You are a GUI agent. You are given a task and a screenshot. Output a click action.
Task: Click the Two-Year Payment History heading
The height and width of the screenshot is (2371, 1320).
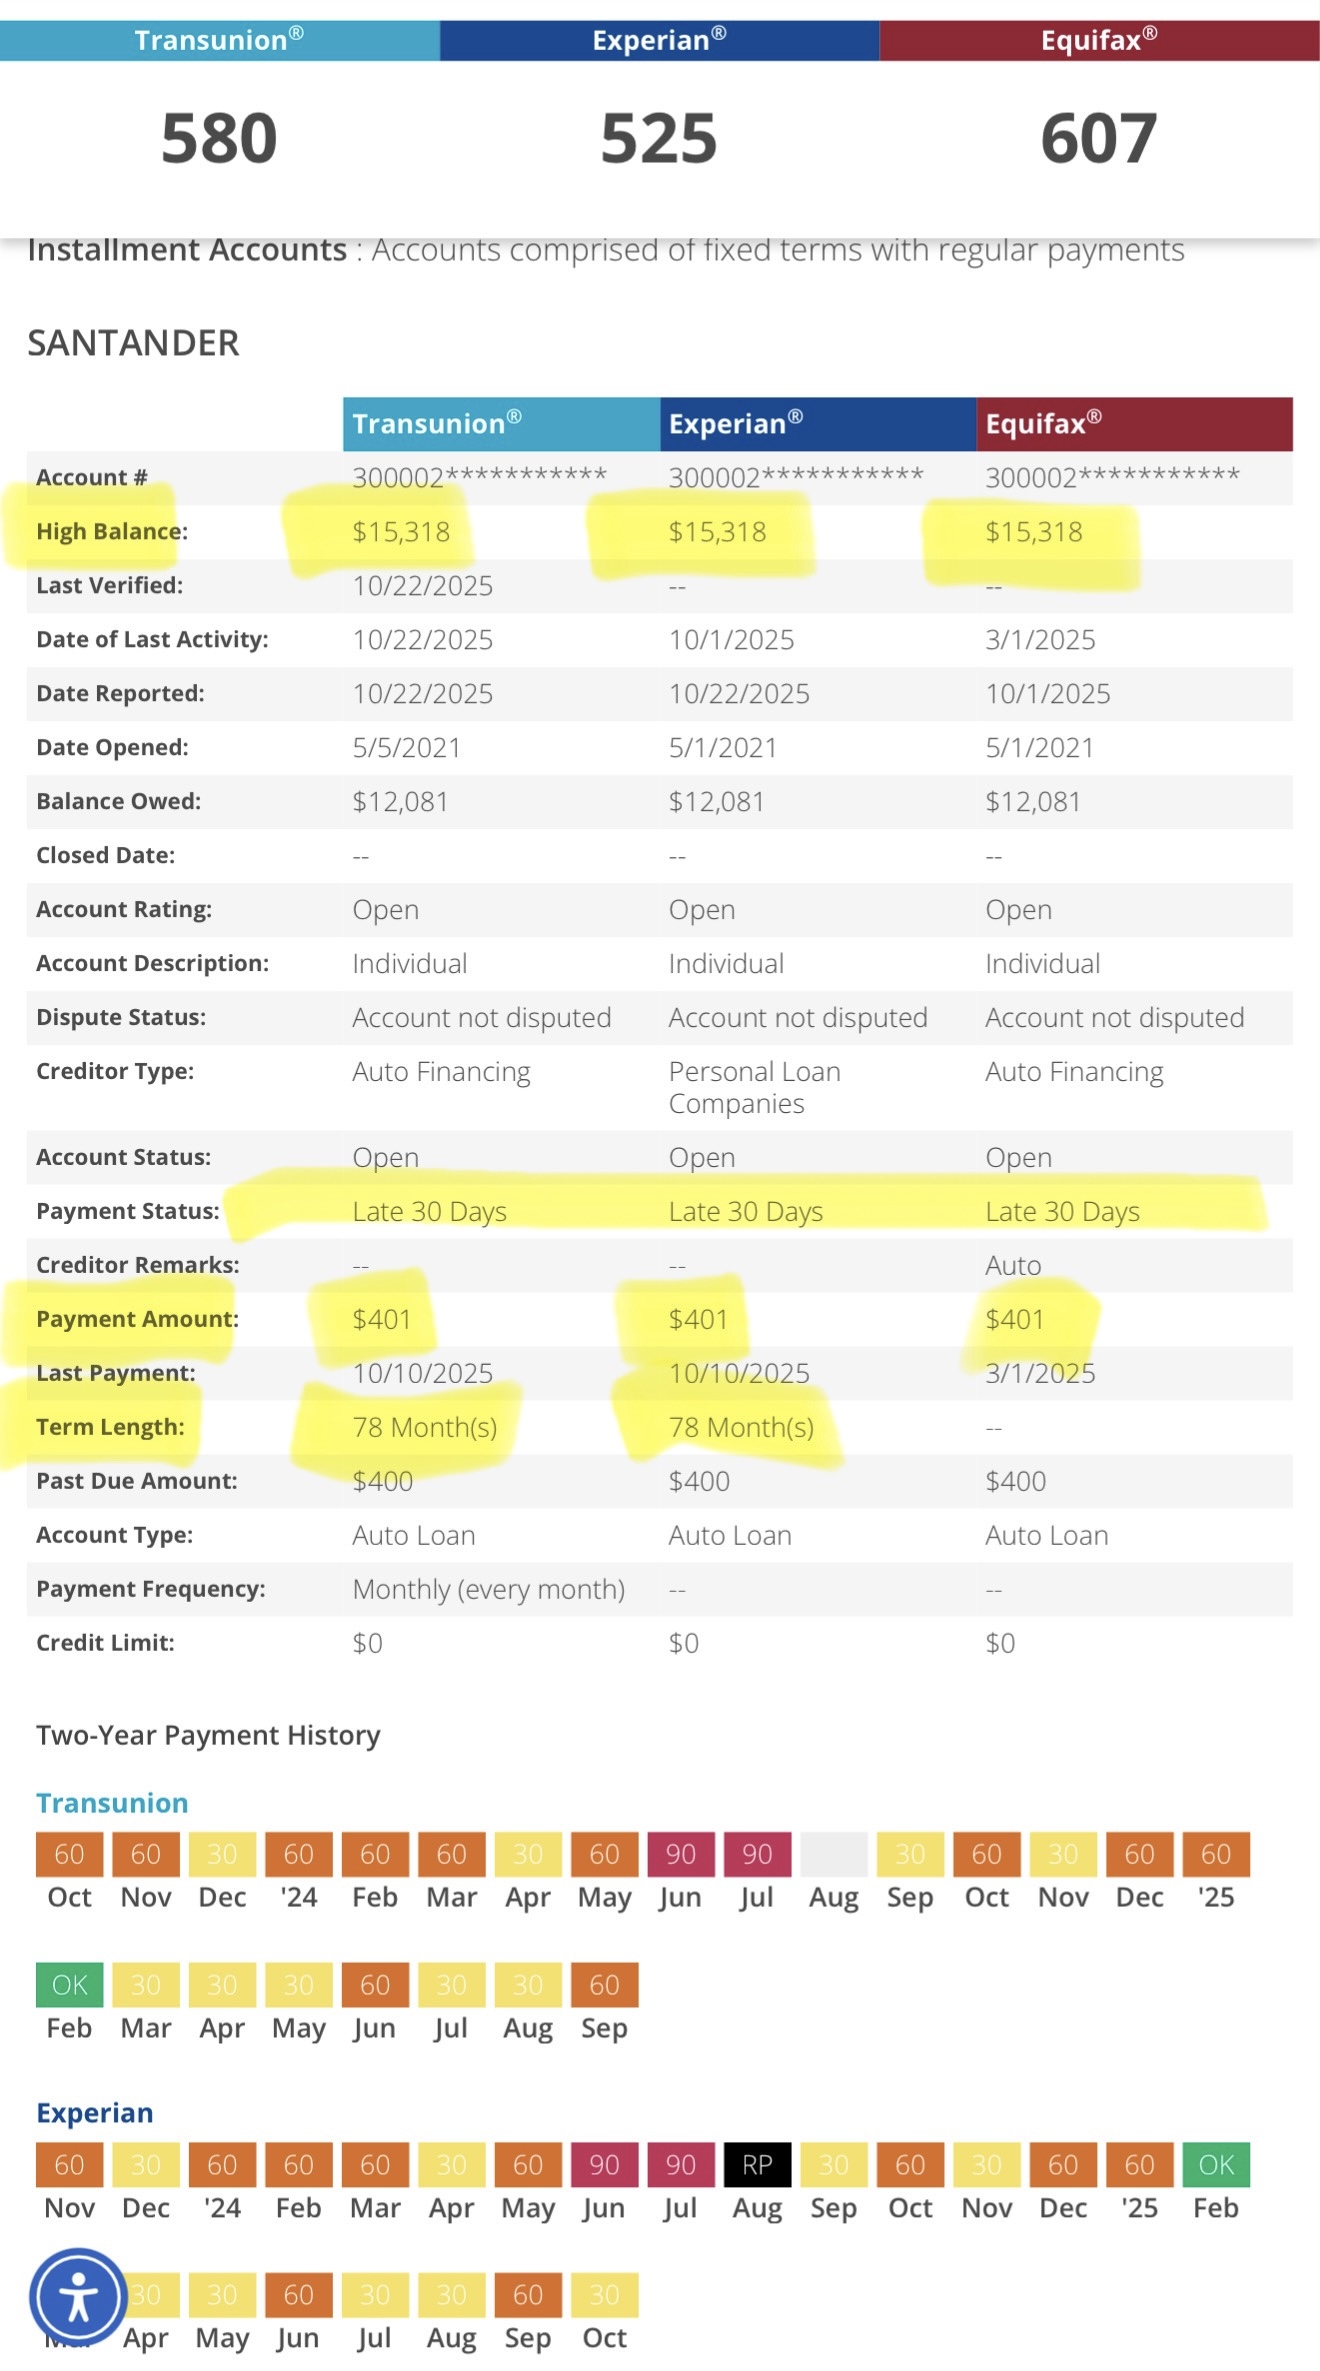[x=206, y=1735]
